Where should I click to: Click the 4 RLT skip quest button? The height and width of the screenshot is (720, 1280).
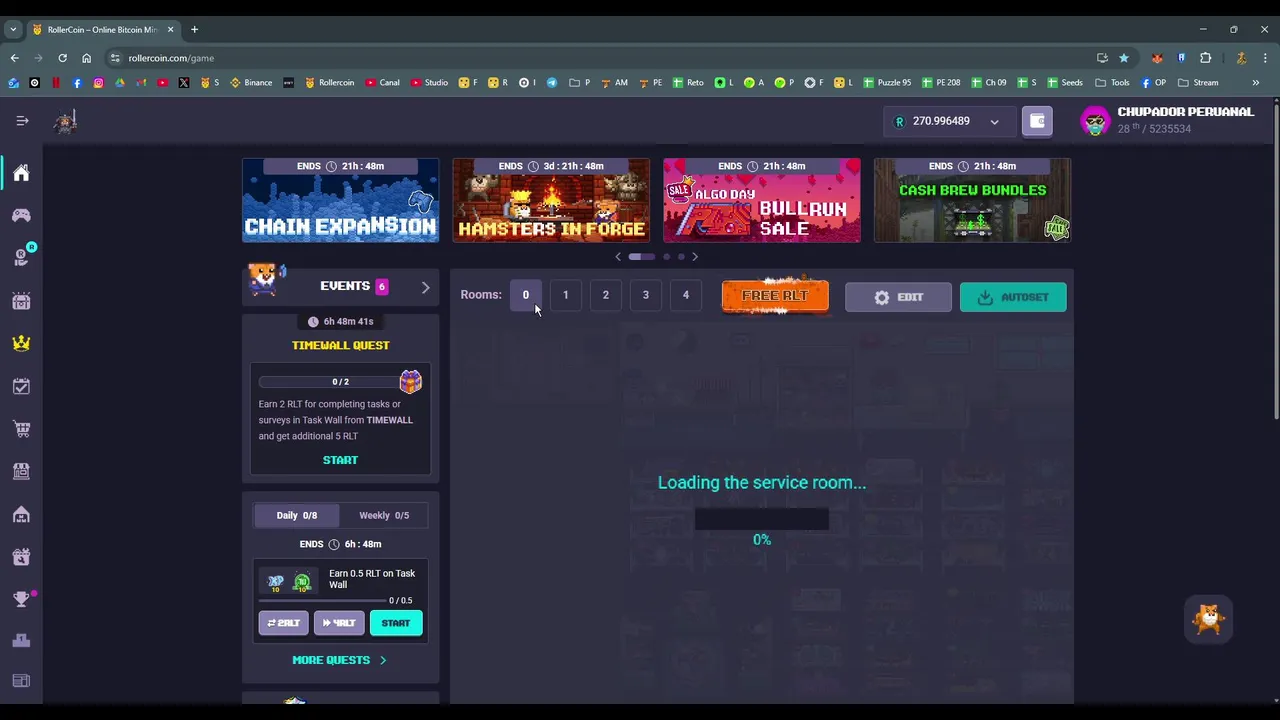(x=339, y=623)
